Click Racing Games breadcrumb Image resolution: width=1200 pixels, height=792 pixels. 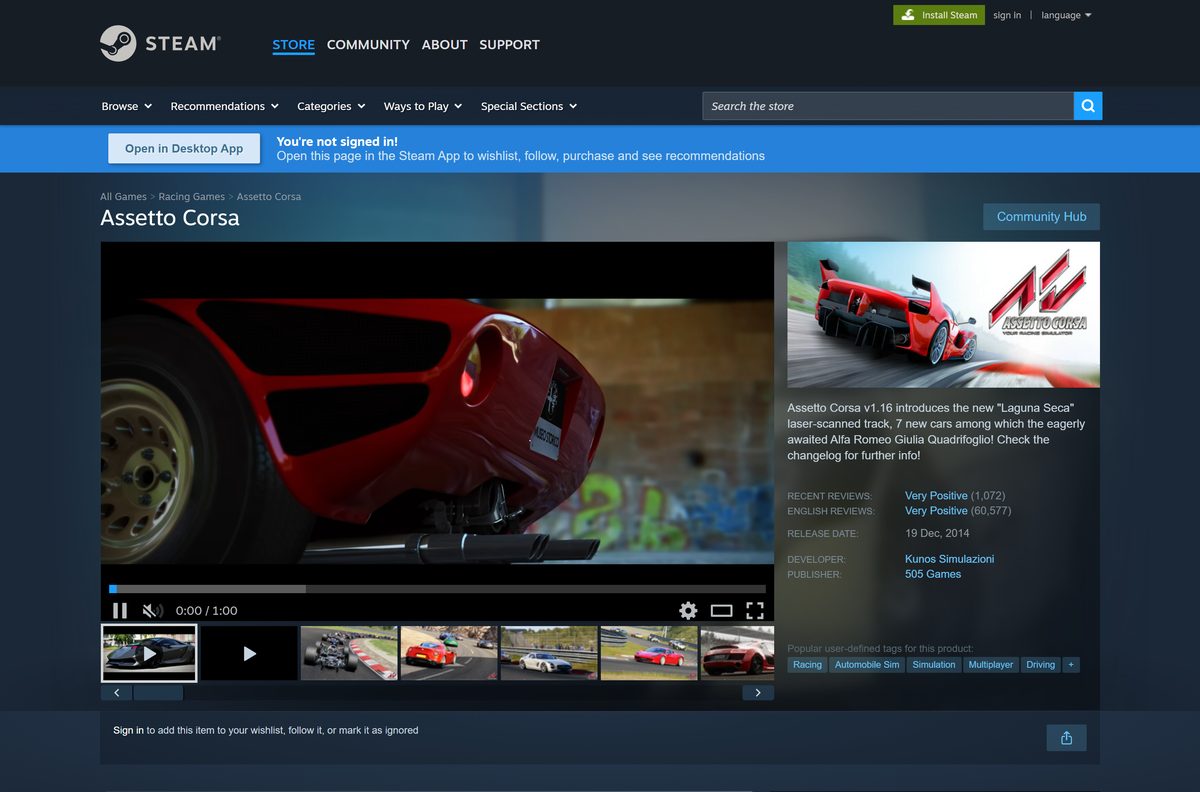click(x=192, y=197)
